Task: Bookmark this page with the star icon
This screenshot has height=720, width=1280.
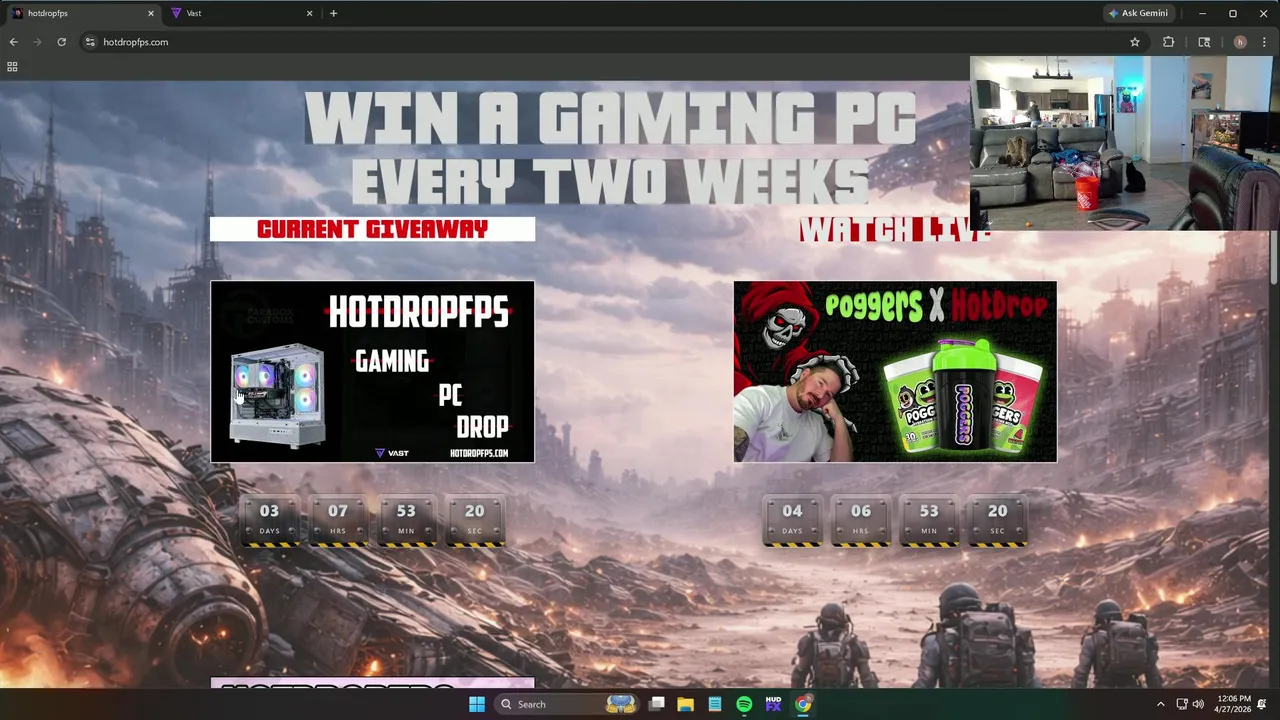Action: 1135,42
